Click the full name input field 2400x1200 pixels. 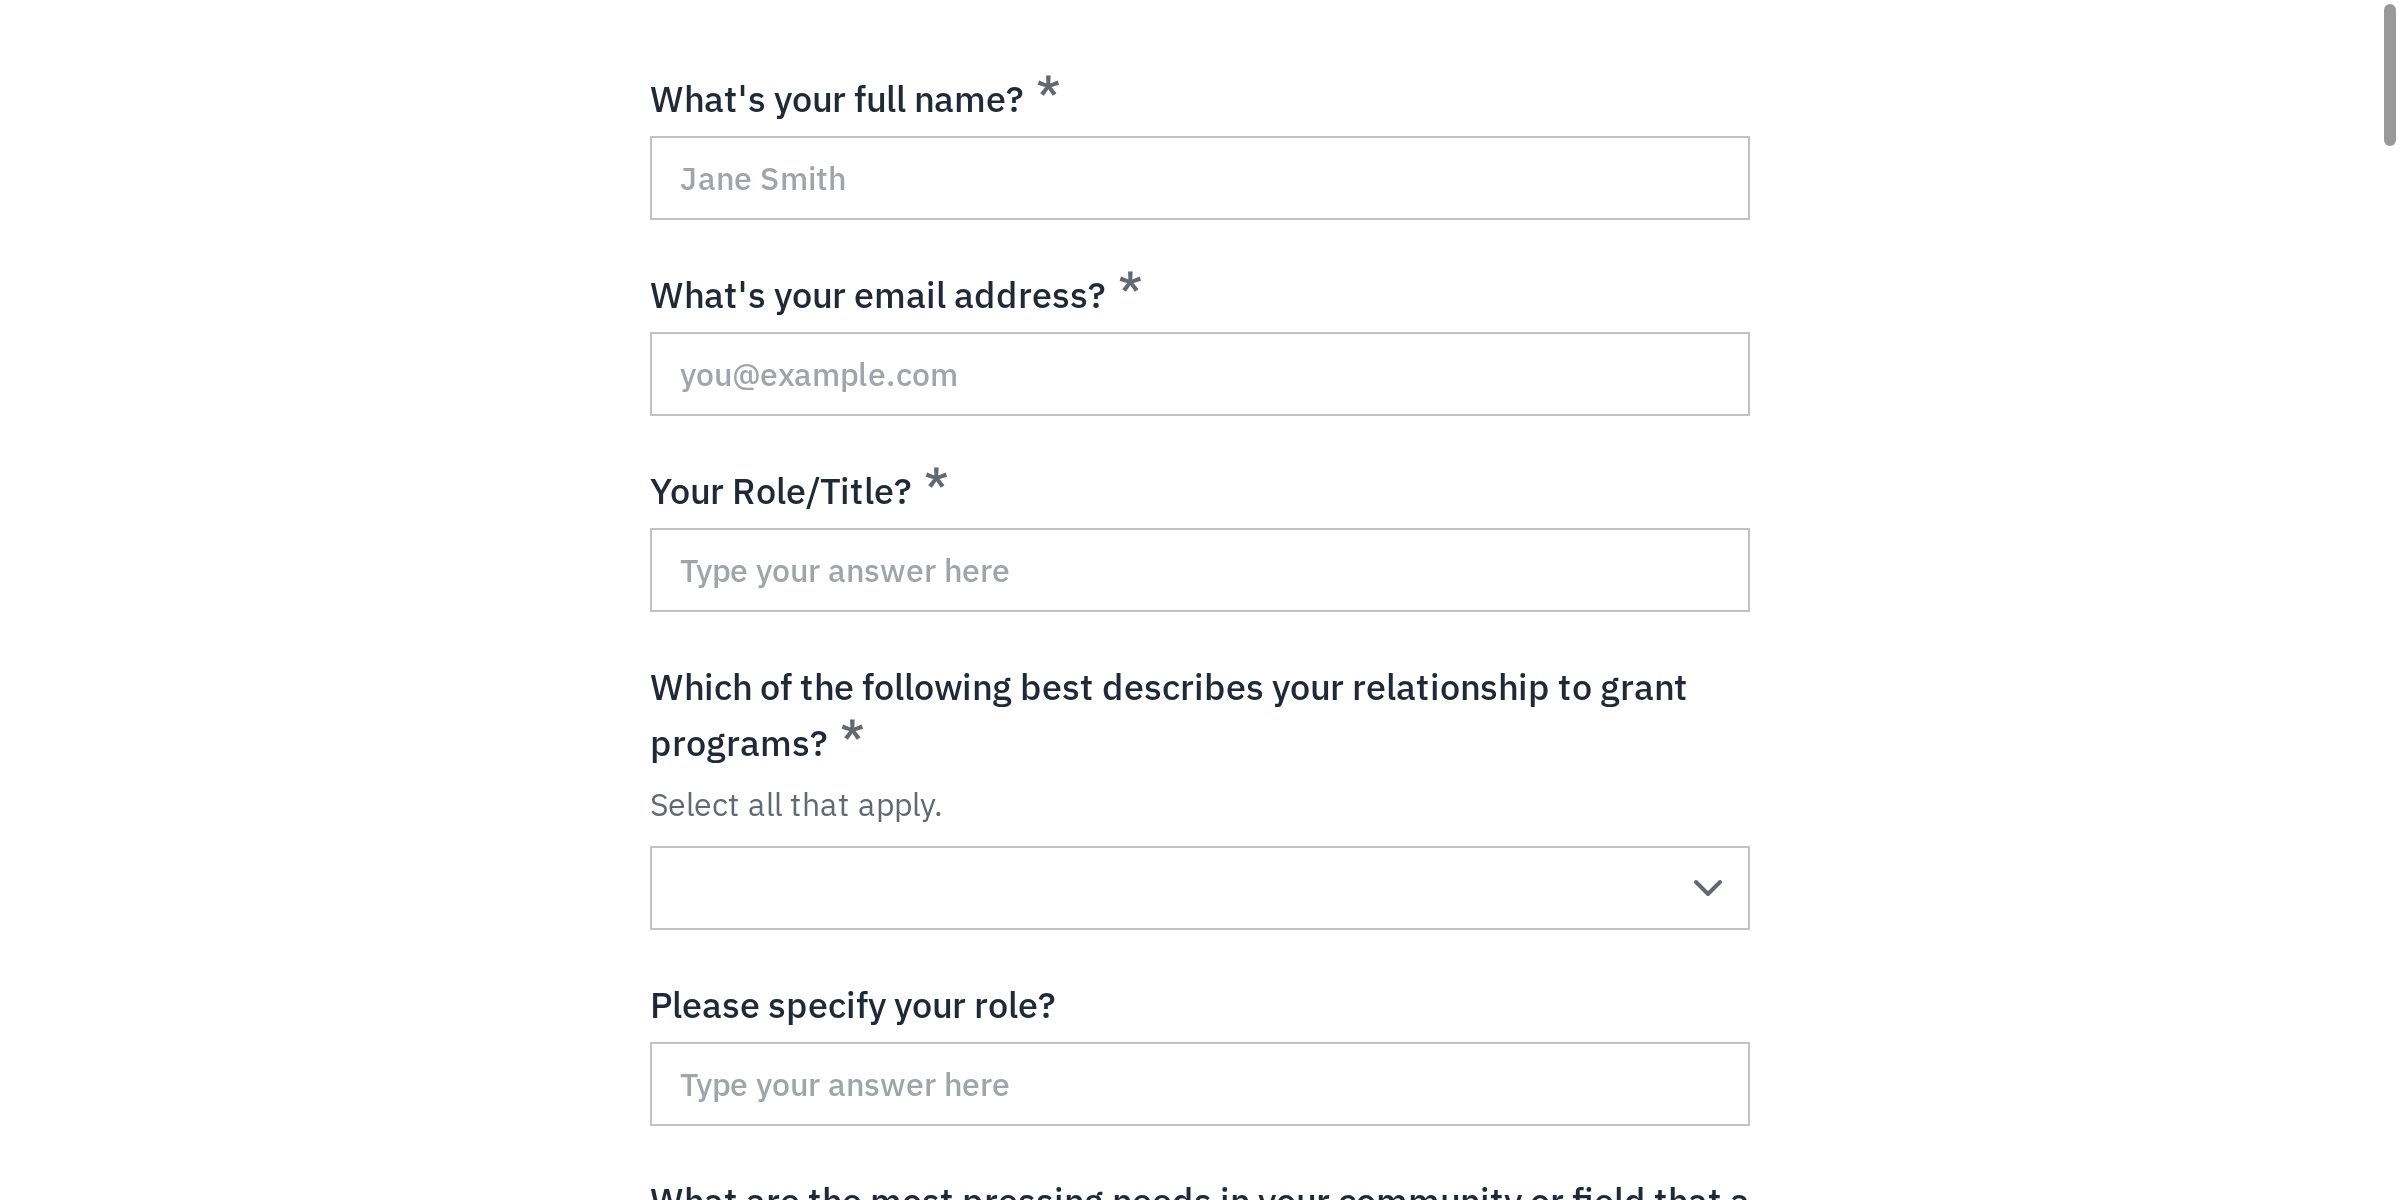point(1199,177)
